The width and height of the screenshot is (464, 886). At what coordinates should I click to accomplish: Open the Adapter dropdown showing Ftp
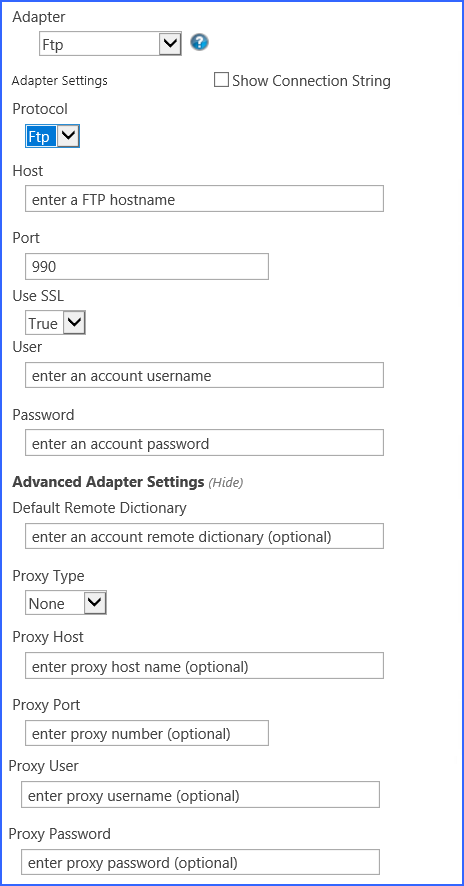coord(110,44)
